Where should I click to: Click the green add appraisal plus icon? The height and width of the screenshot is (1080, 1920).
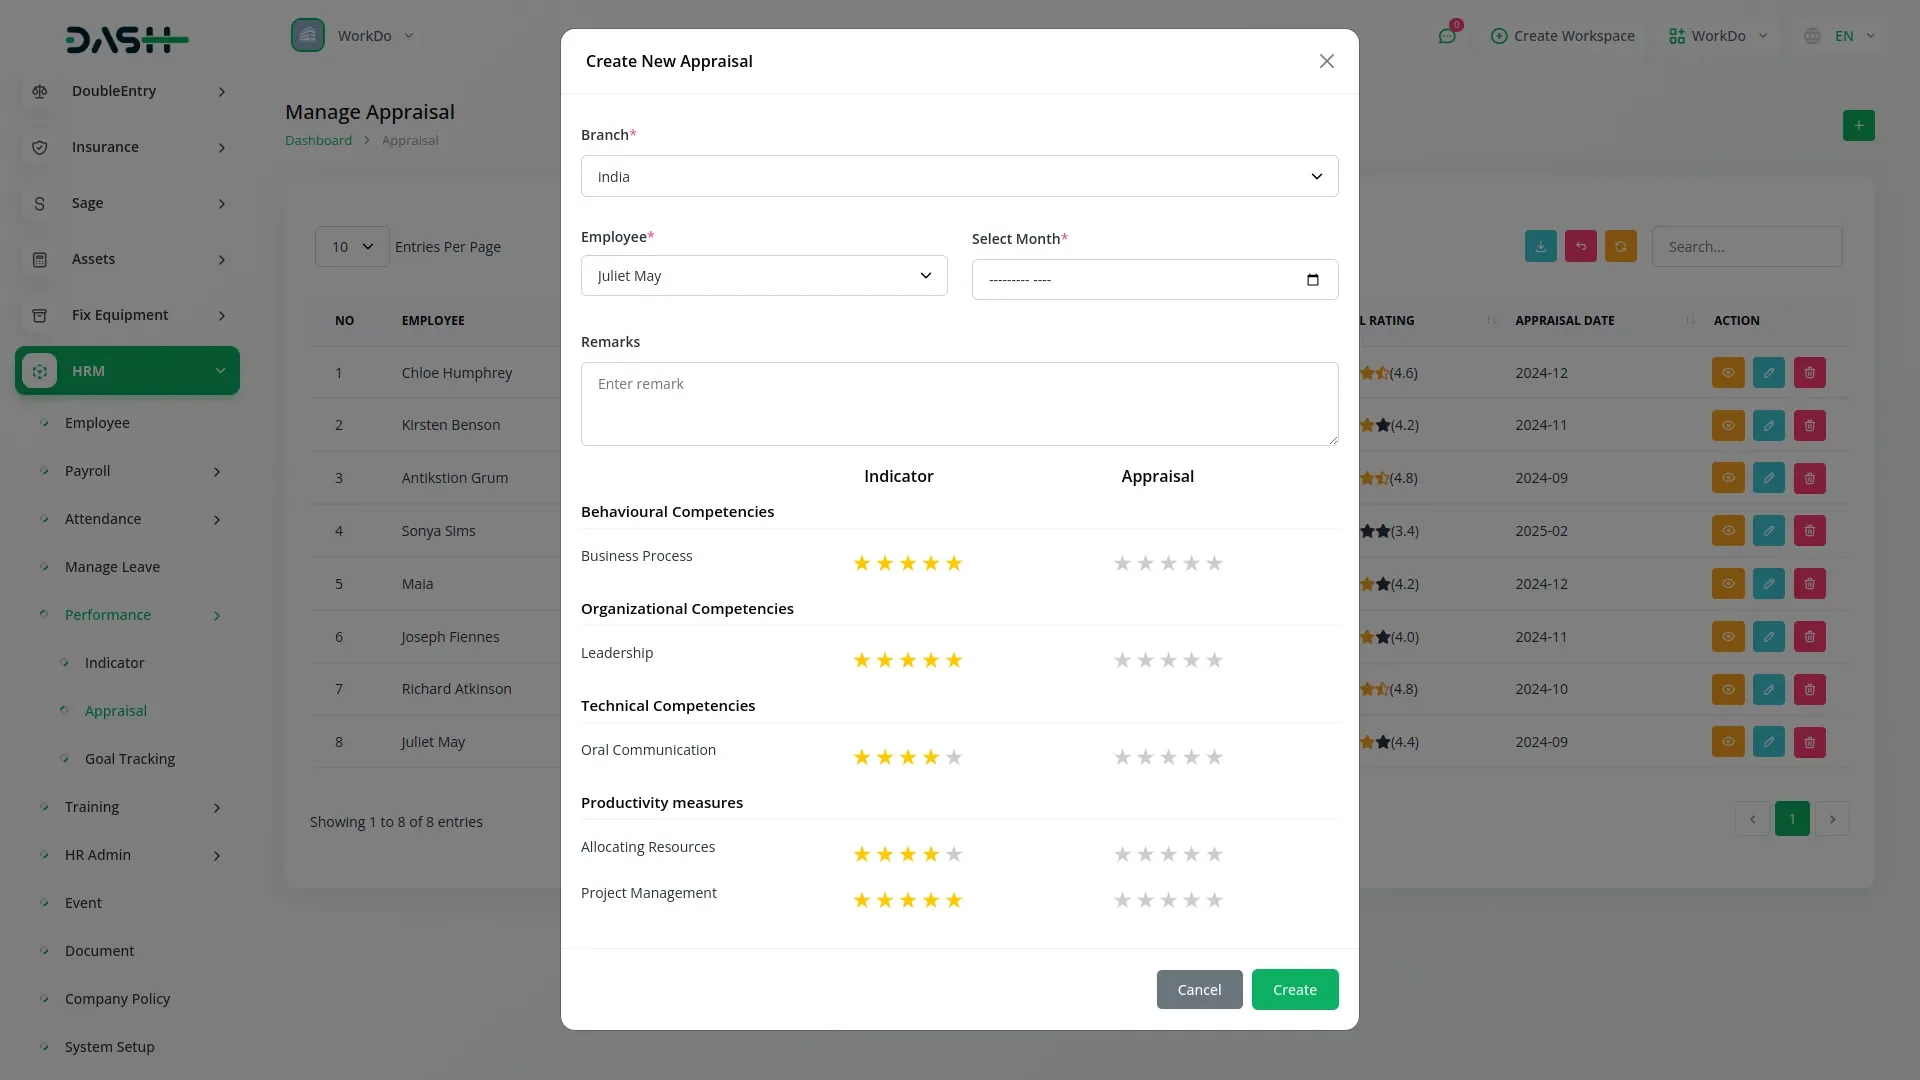pos(1858,126)
